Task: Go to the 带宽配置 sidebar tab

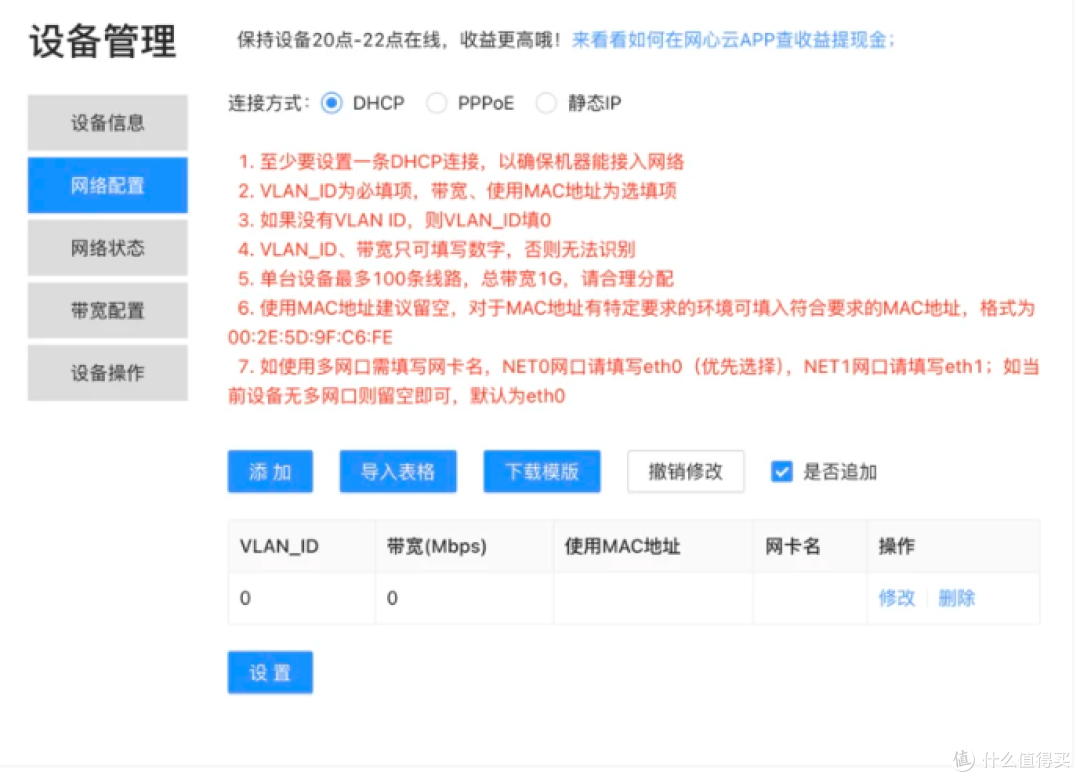Action: click(107, 311)
